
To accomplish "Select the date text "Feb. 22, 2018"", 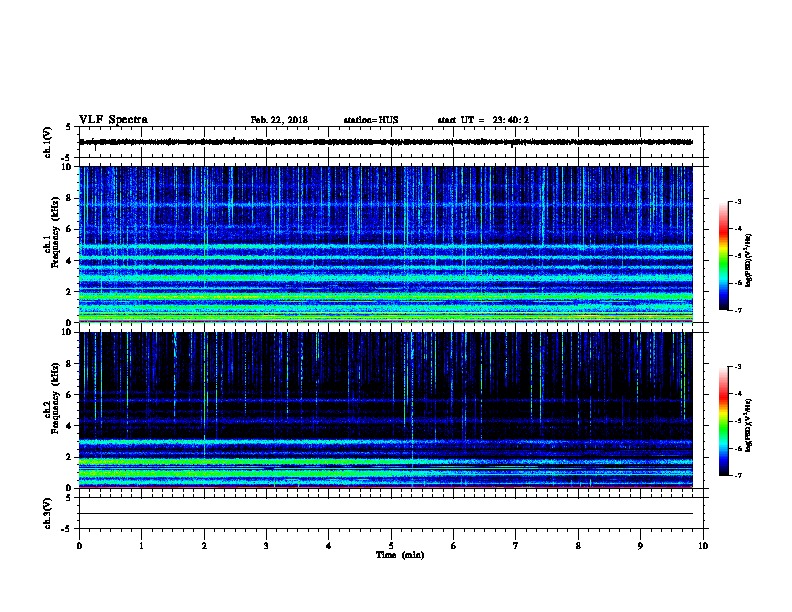I will tap(279, 120).
